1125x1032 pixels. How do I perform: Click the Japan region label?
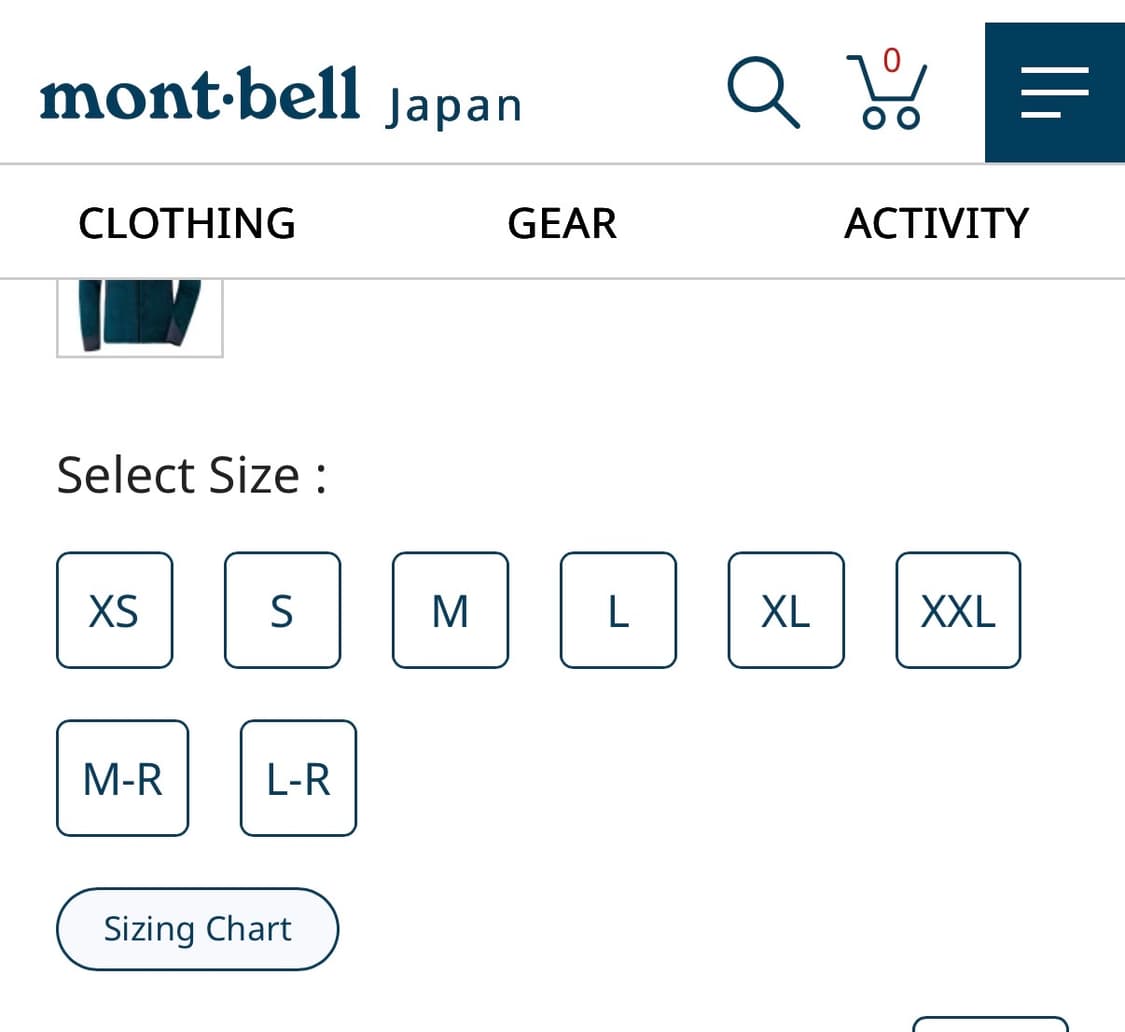[453, 106]
